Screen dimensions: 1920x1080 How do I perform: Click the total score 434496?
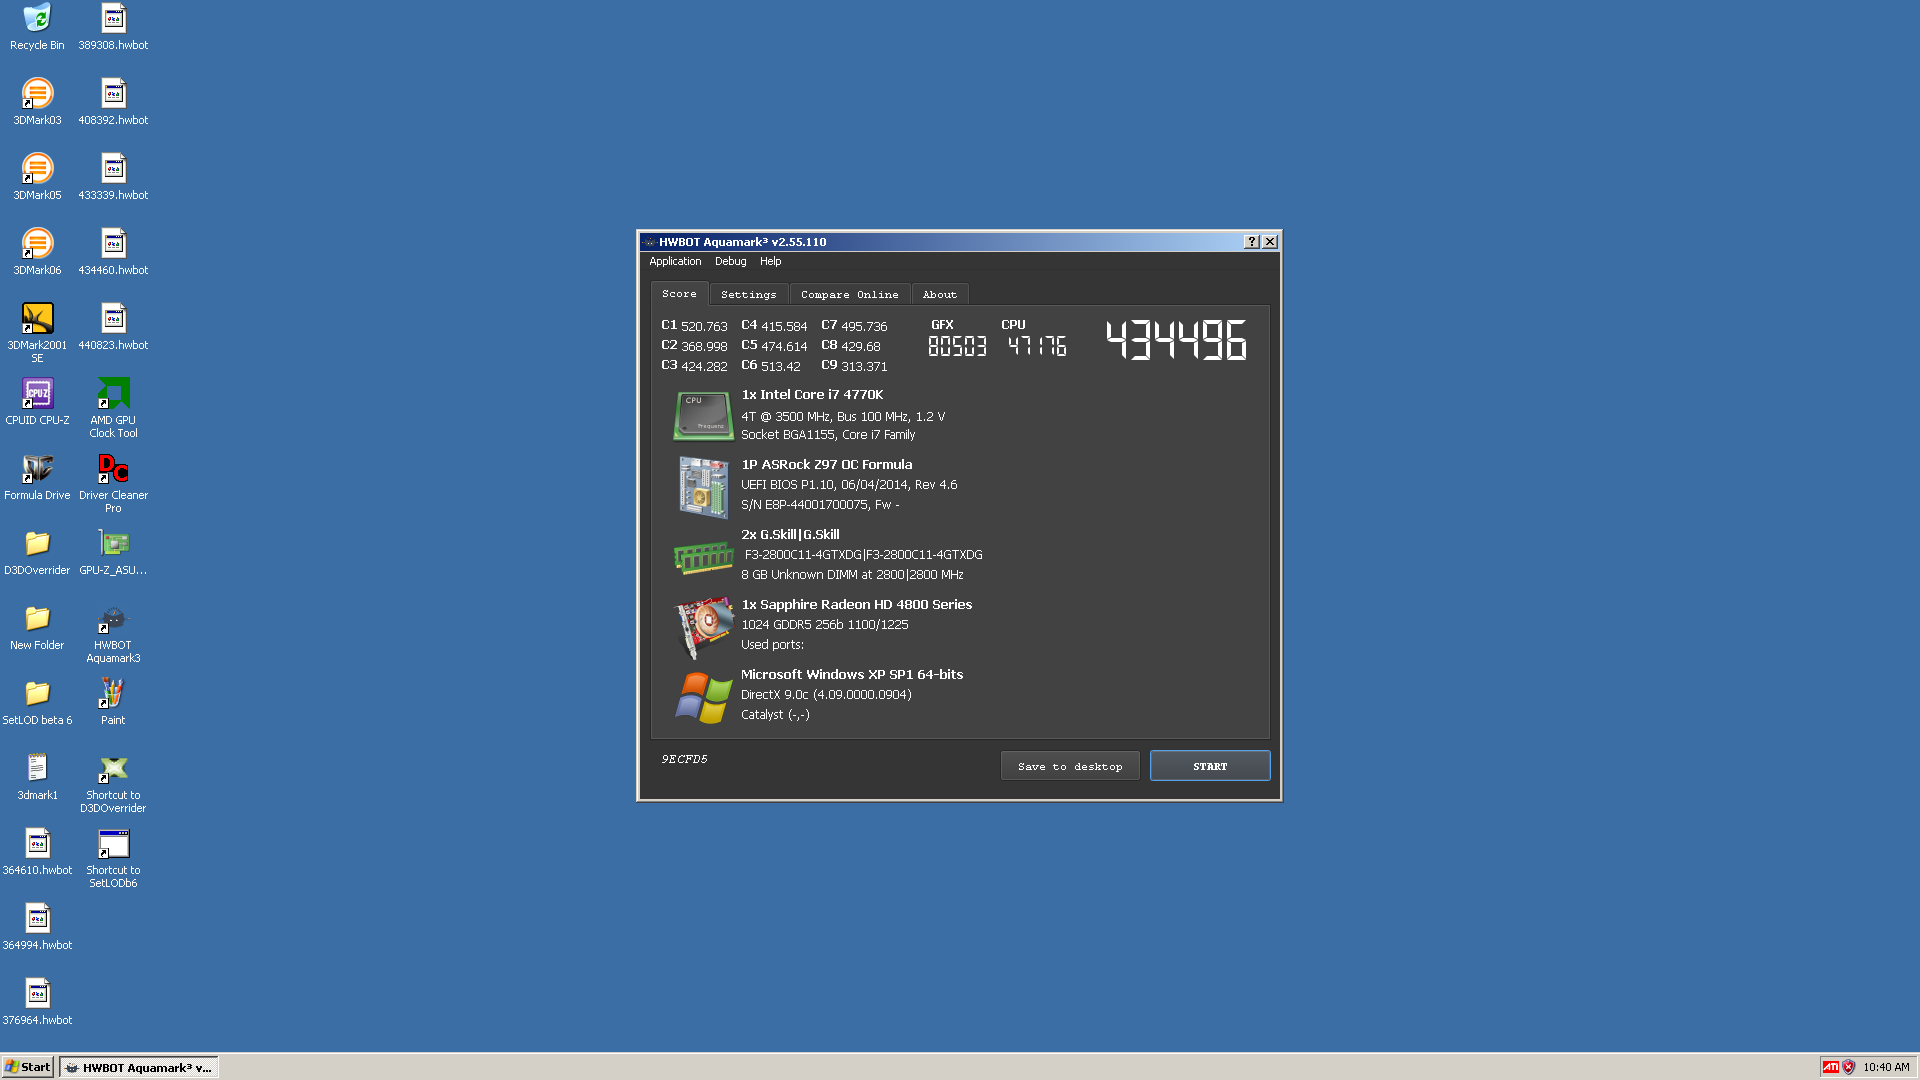[1176, 340]
